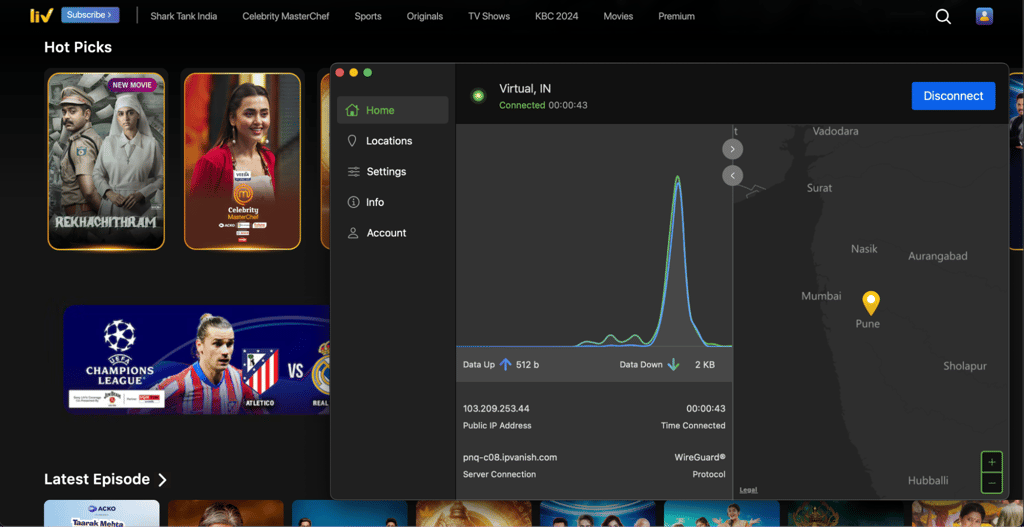Click the Hubballi label on the map
This screenshot has height=527, width=1024.
pyautogui.click(x=928, y=481)
